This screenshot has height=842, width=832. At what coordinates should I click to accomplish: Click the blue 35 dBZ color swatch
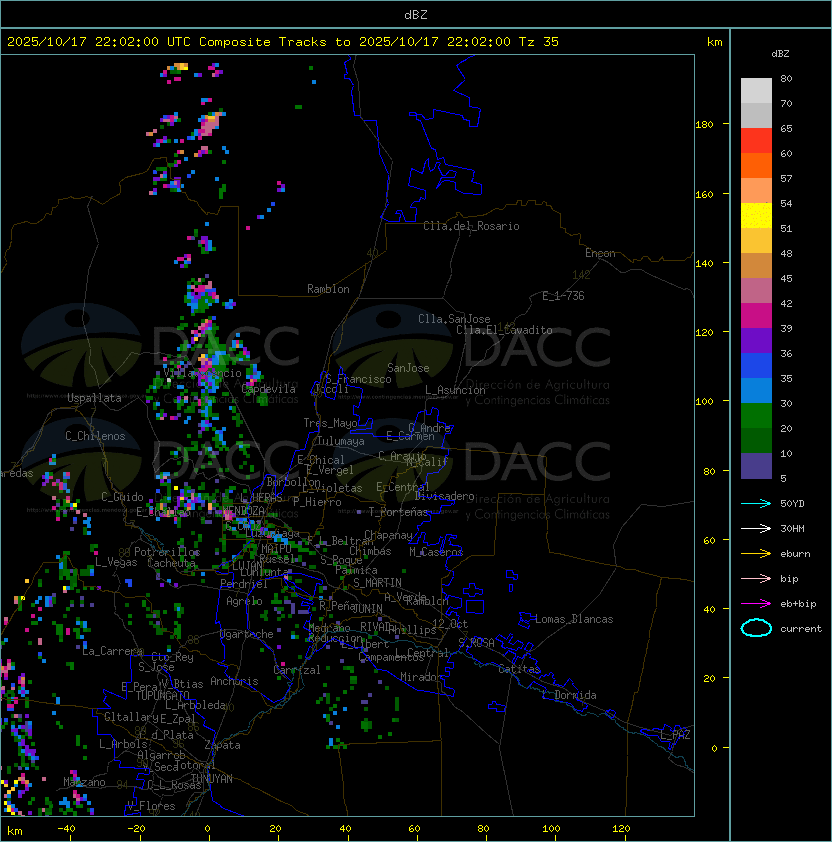pyautogui.click(x=756, y=366)
